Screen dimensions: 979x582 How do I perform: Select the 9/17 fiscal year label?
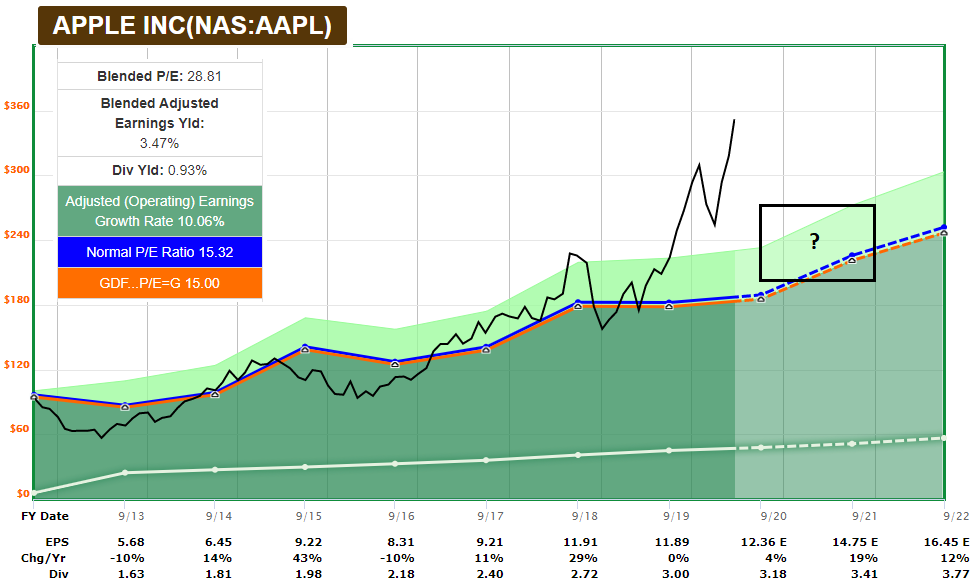(491, 516)
